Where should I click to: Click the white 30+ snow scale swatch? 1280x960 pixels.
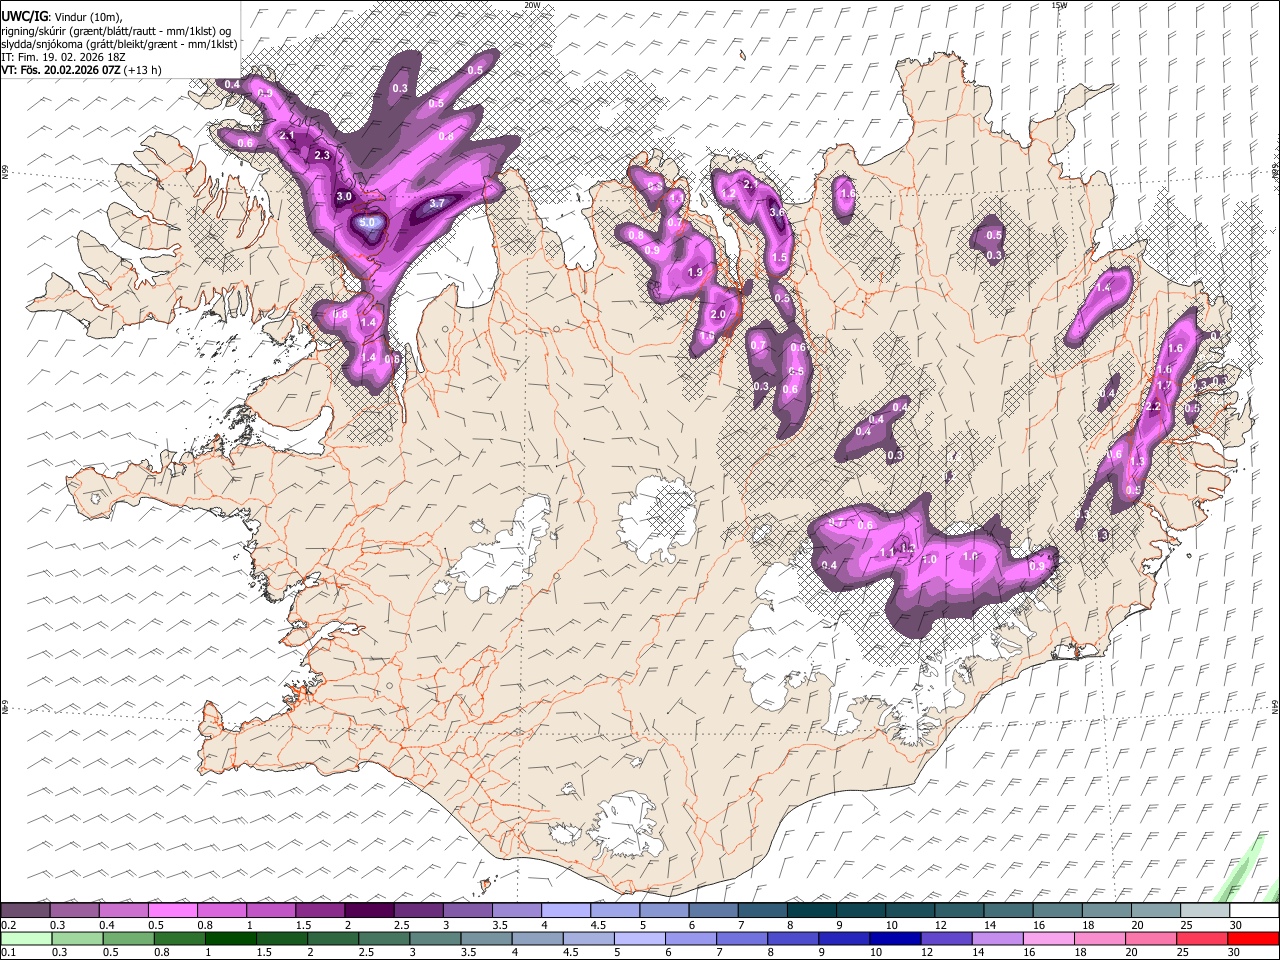click(x=1254, y=911)
